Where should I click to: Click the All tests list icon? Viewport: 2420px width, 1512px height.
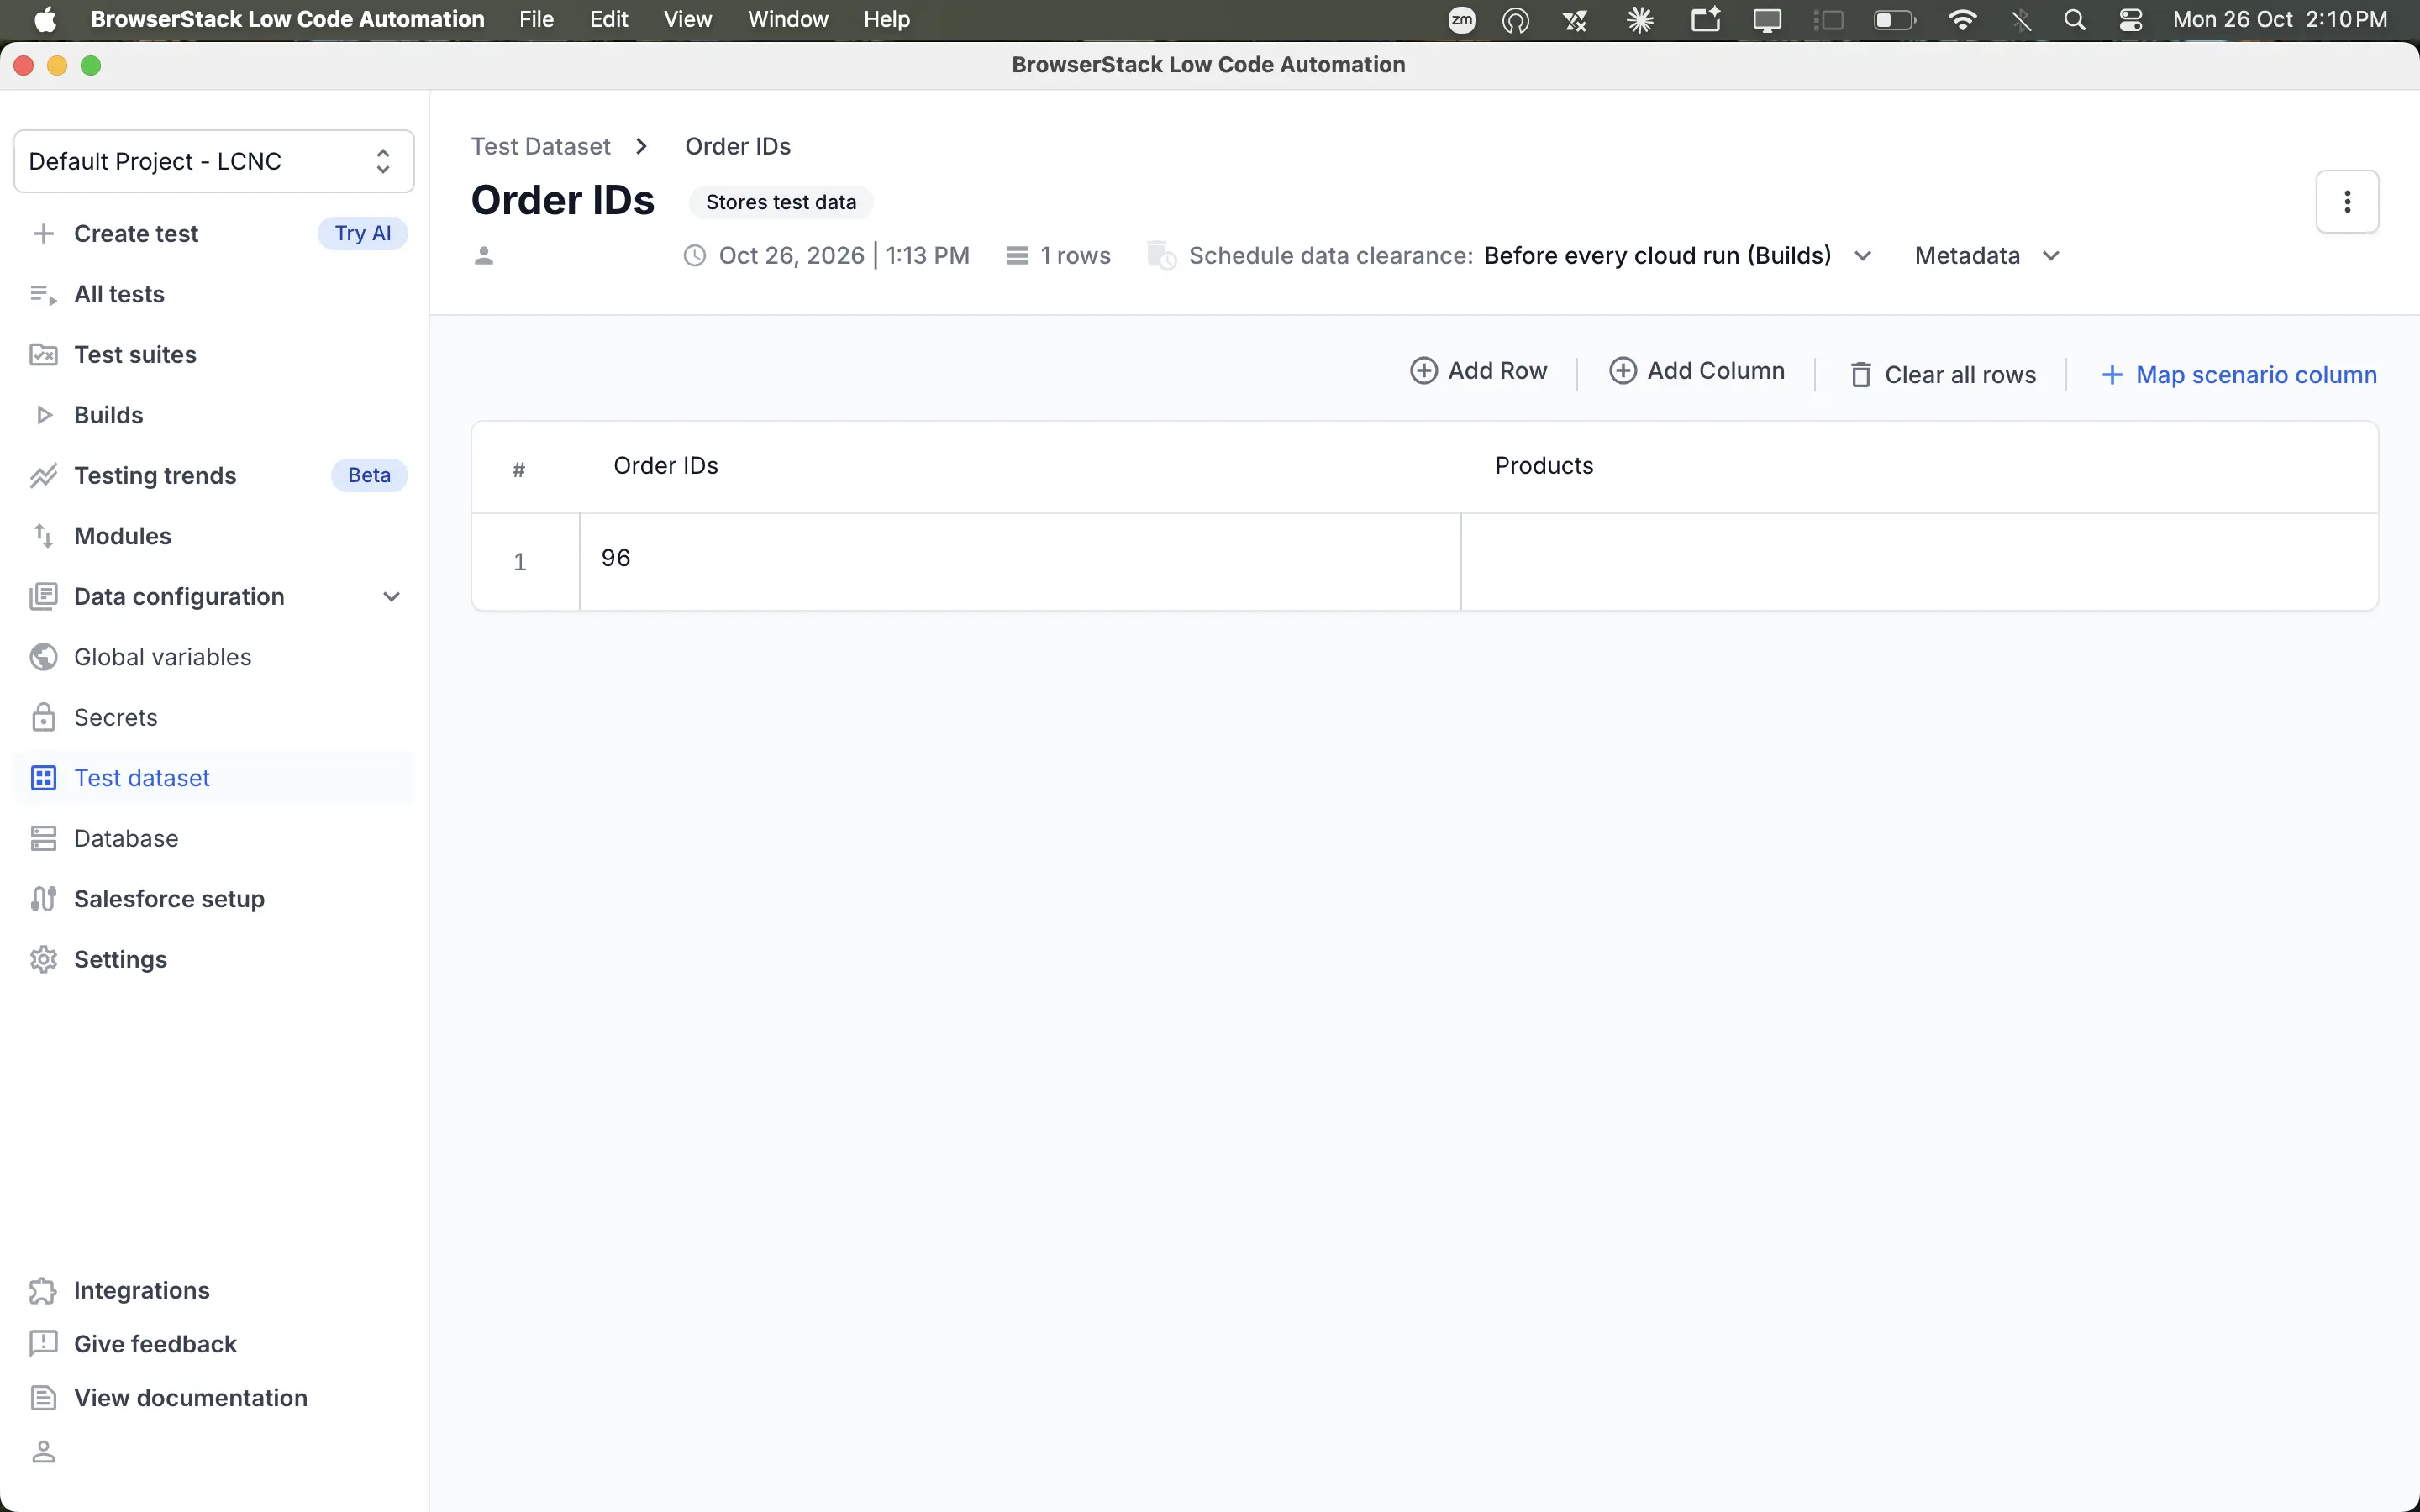point(43,294)
